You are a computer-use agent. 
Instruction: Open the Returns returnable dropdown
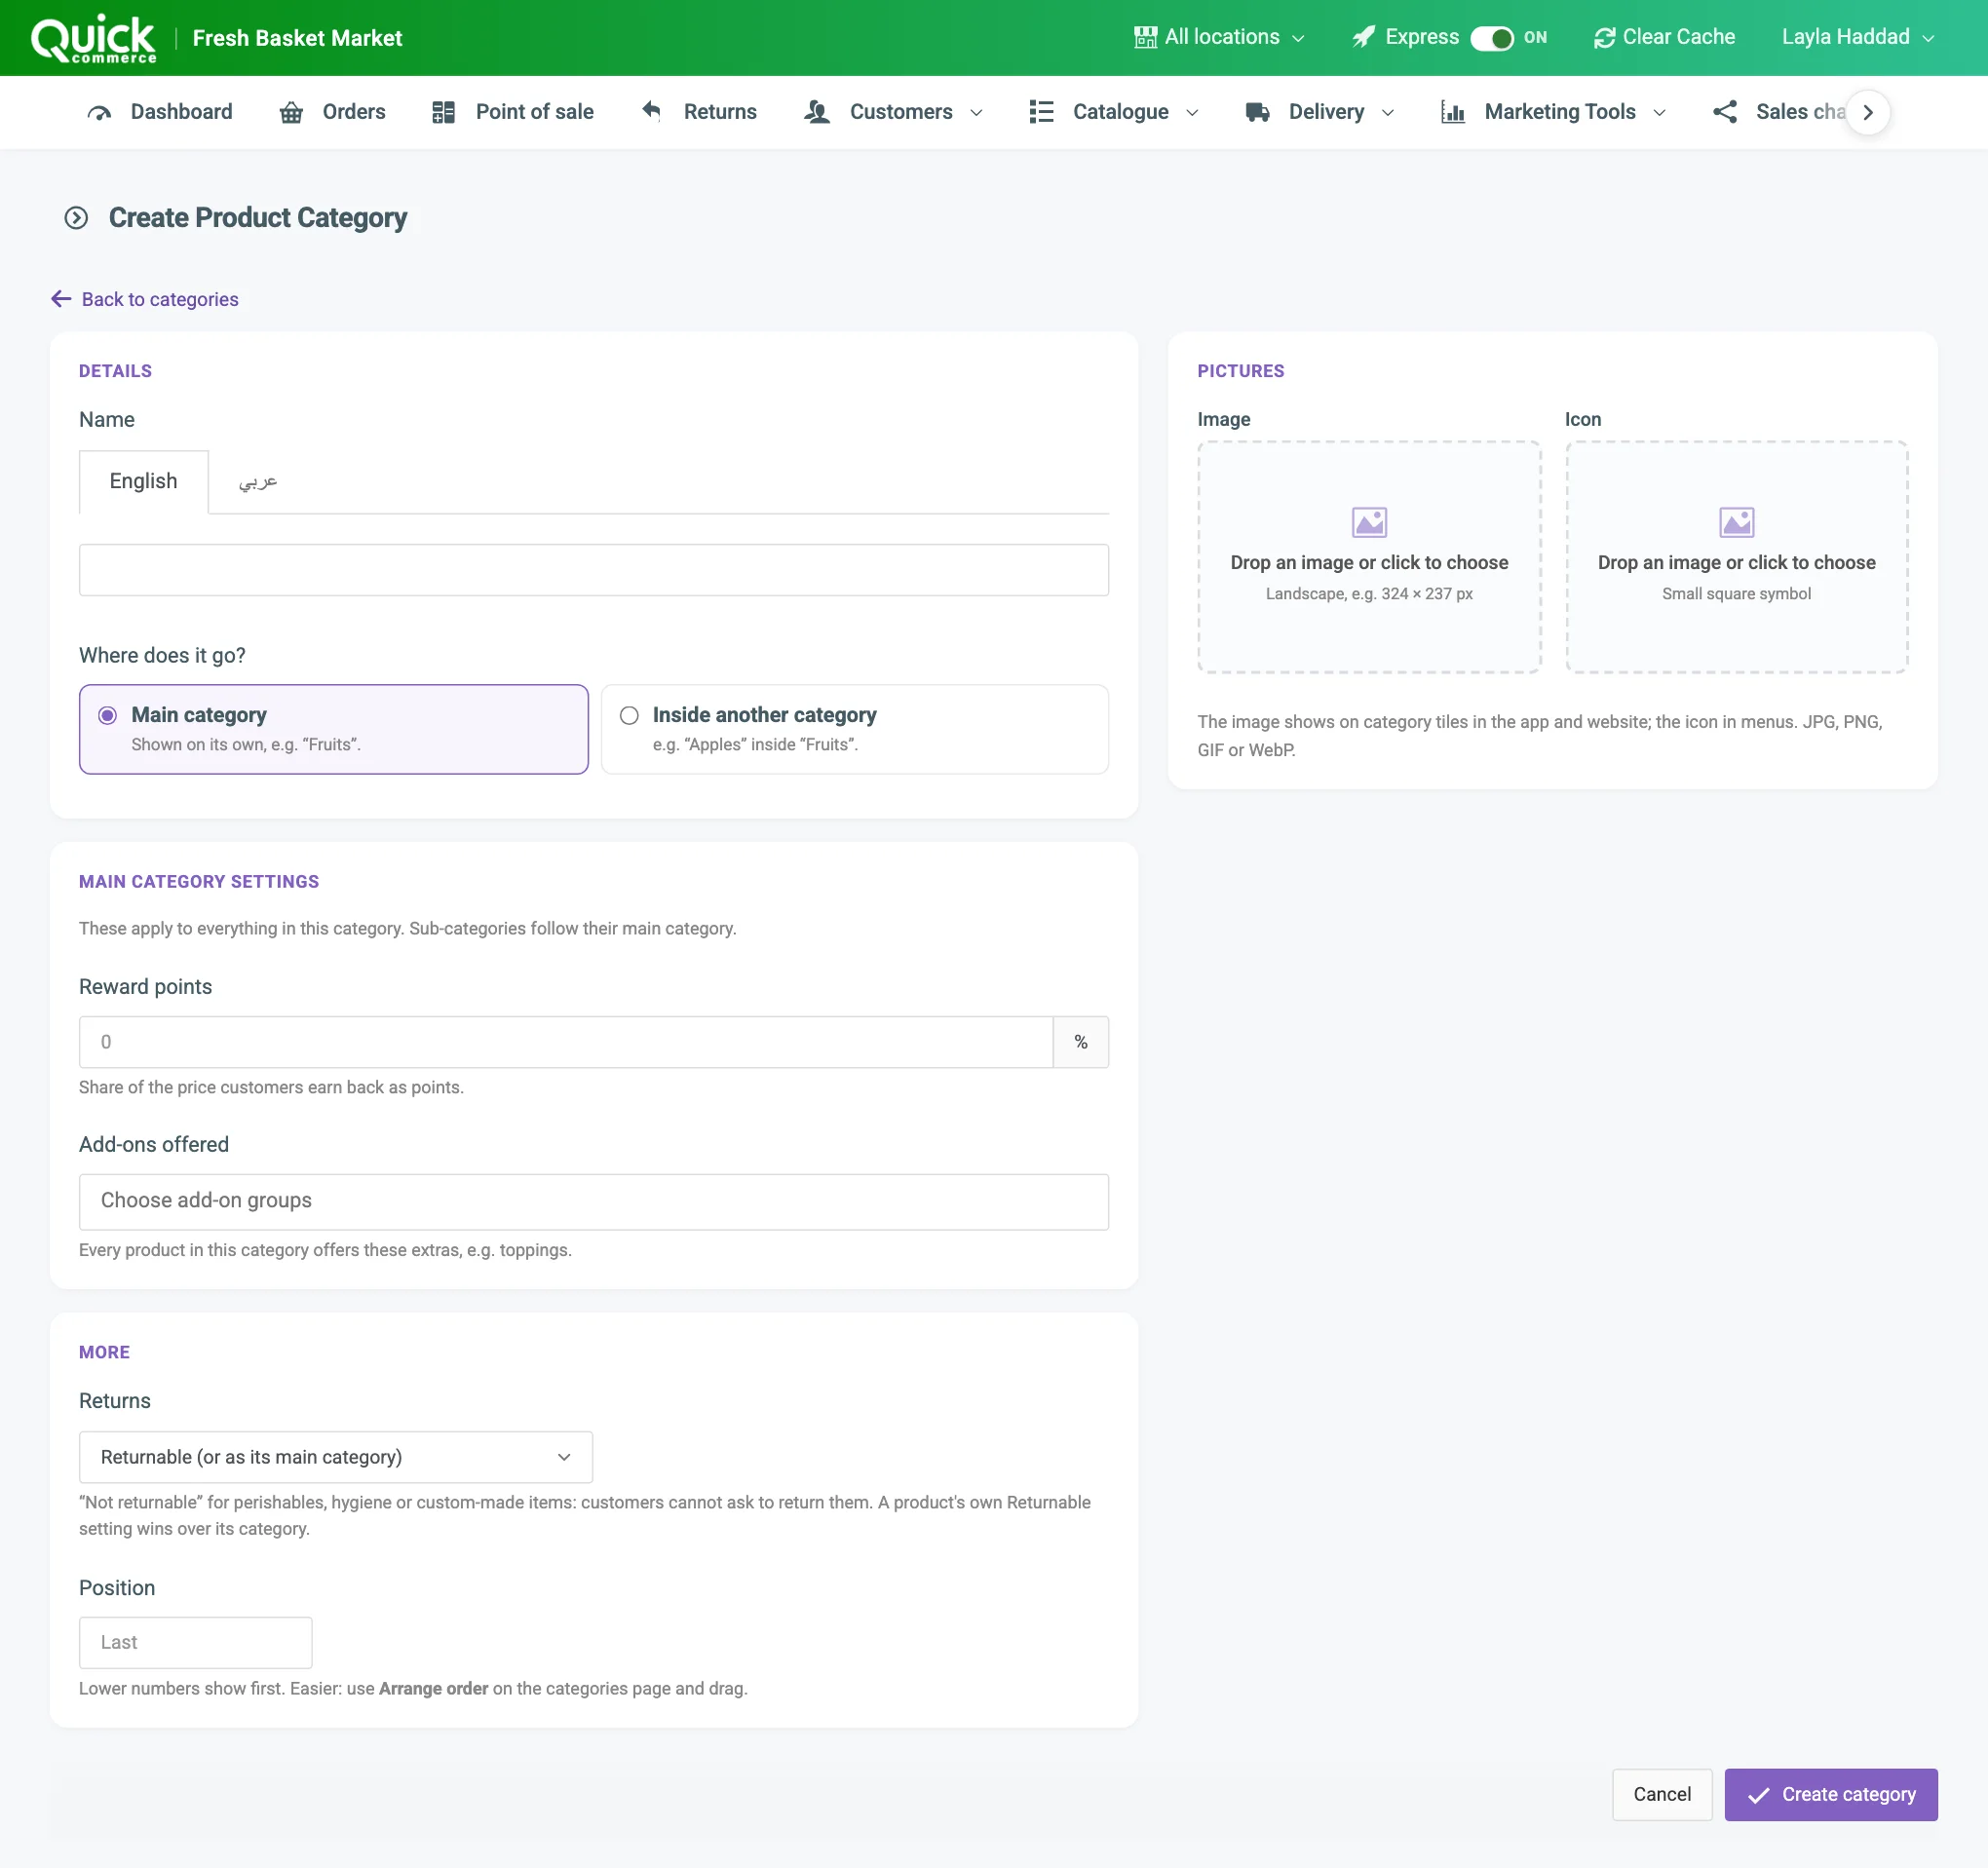point(335,1457)
